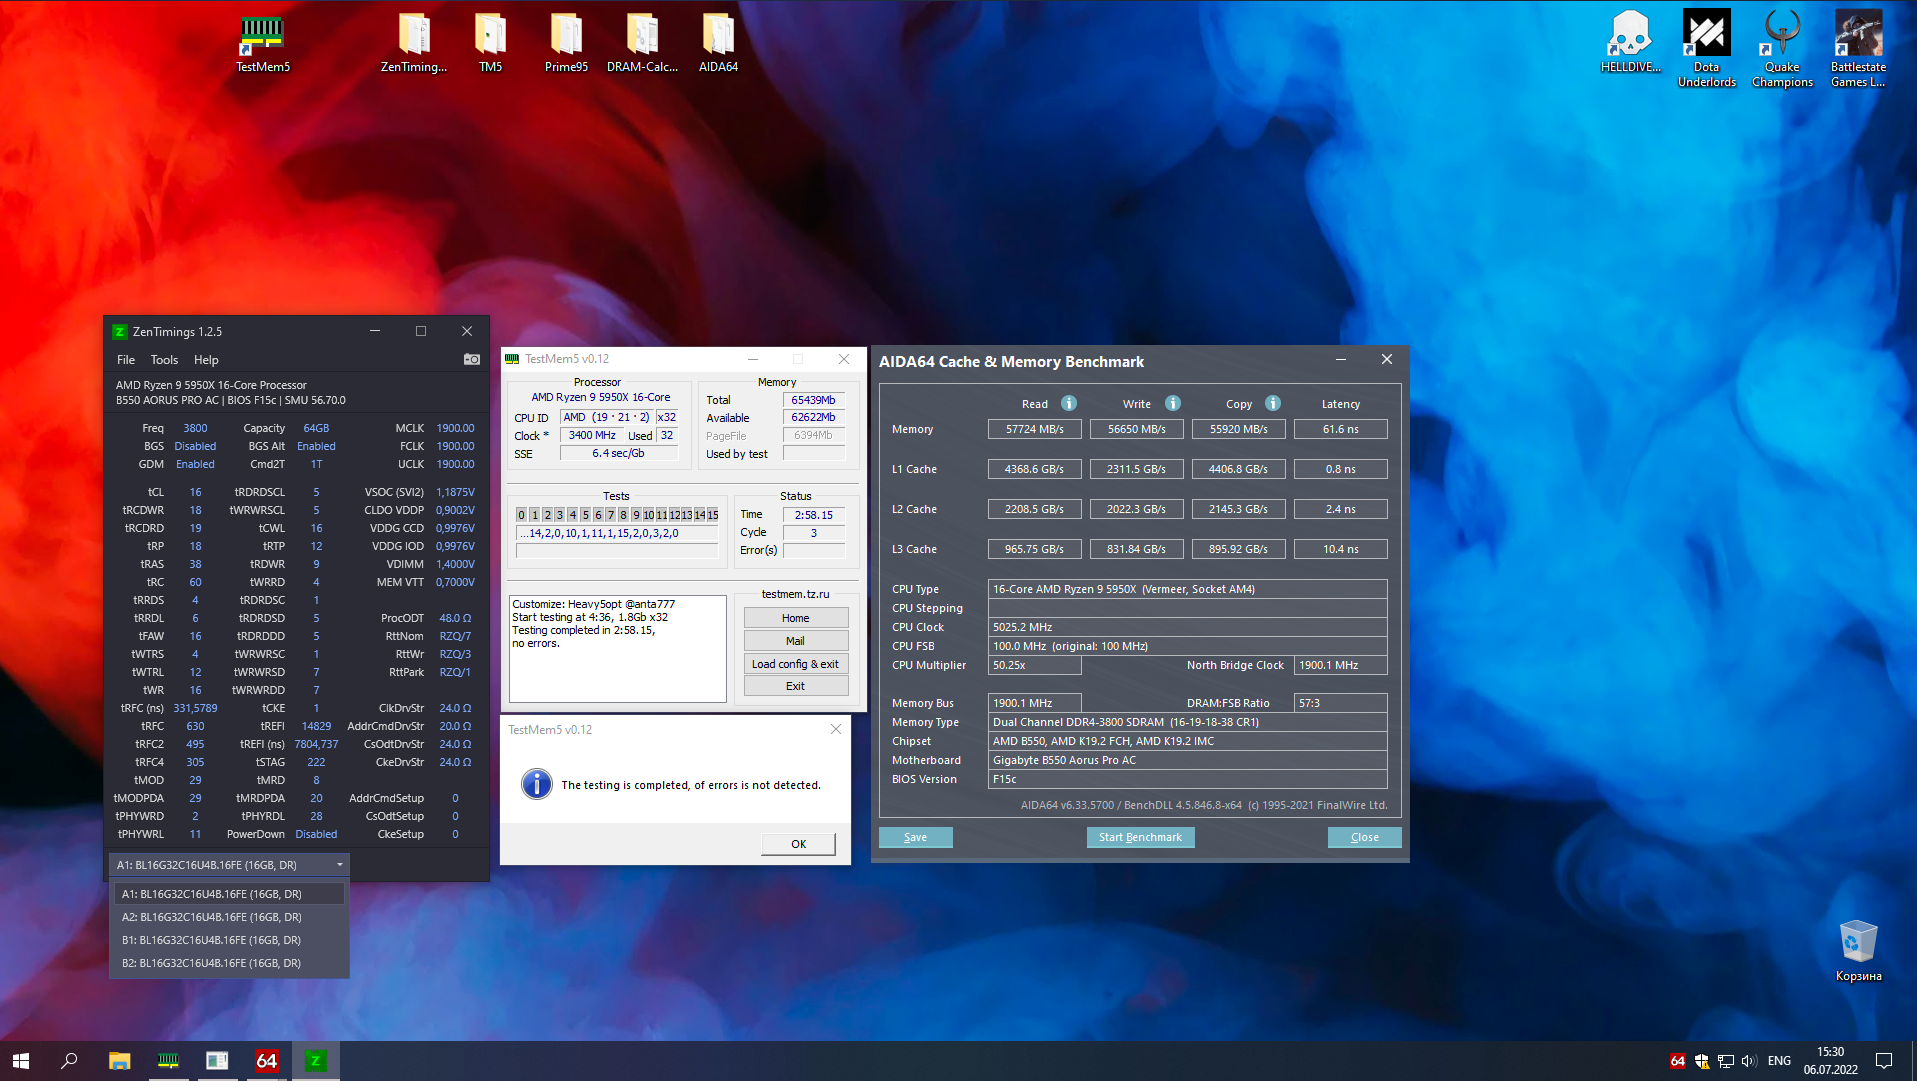
Task: Click Start Benchmark in AIDA64
Action: tap(1140, 838)
